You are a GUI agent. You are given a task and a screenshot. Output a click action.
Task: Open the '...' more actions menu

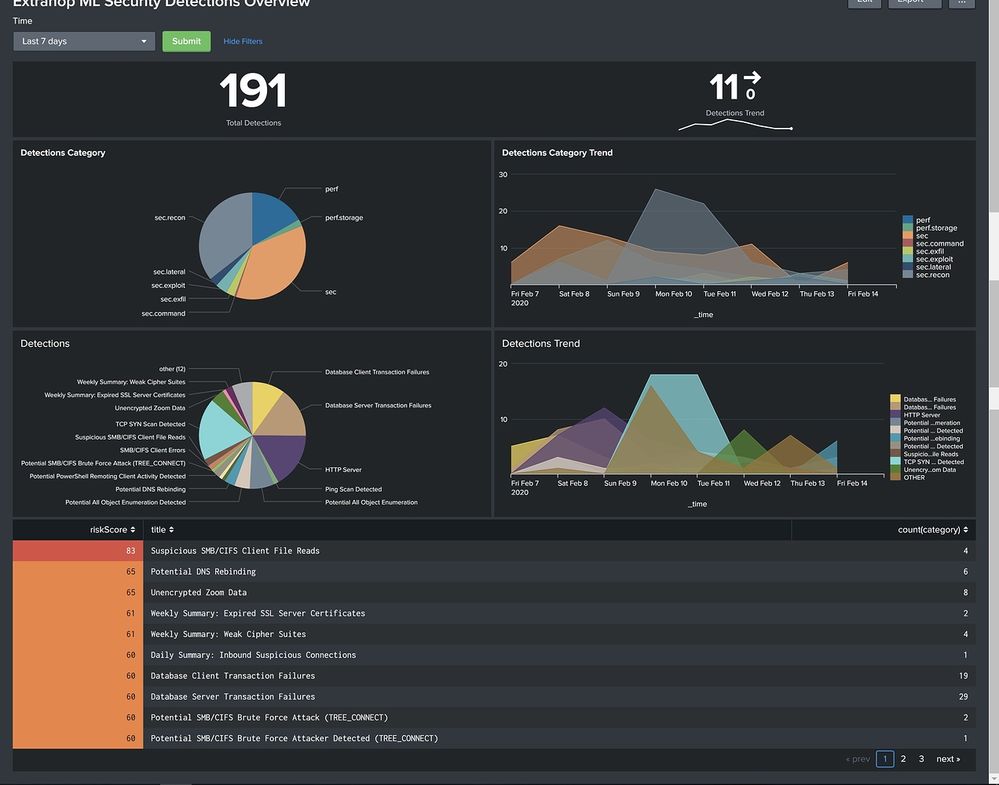(961, 2)
